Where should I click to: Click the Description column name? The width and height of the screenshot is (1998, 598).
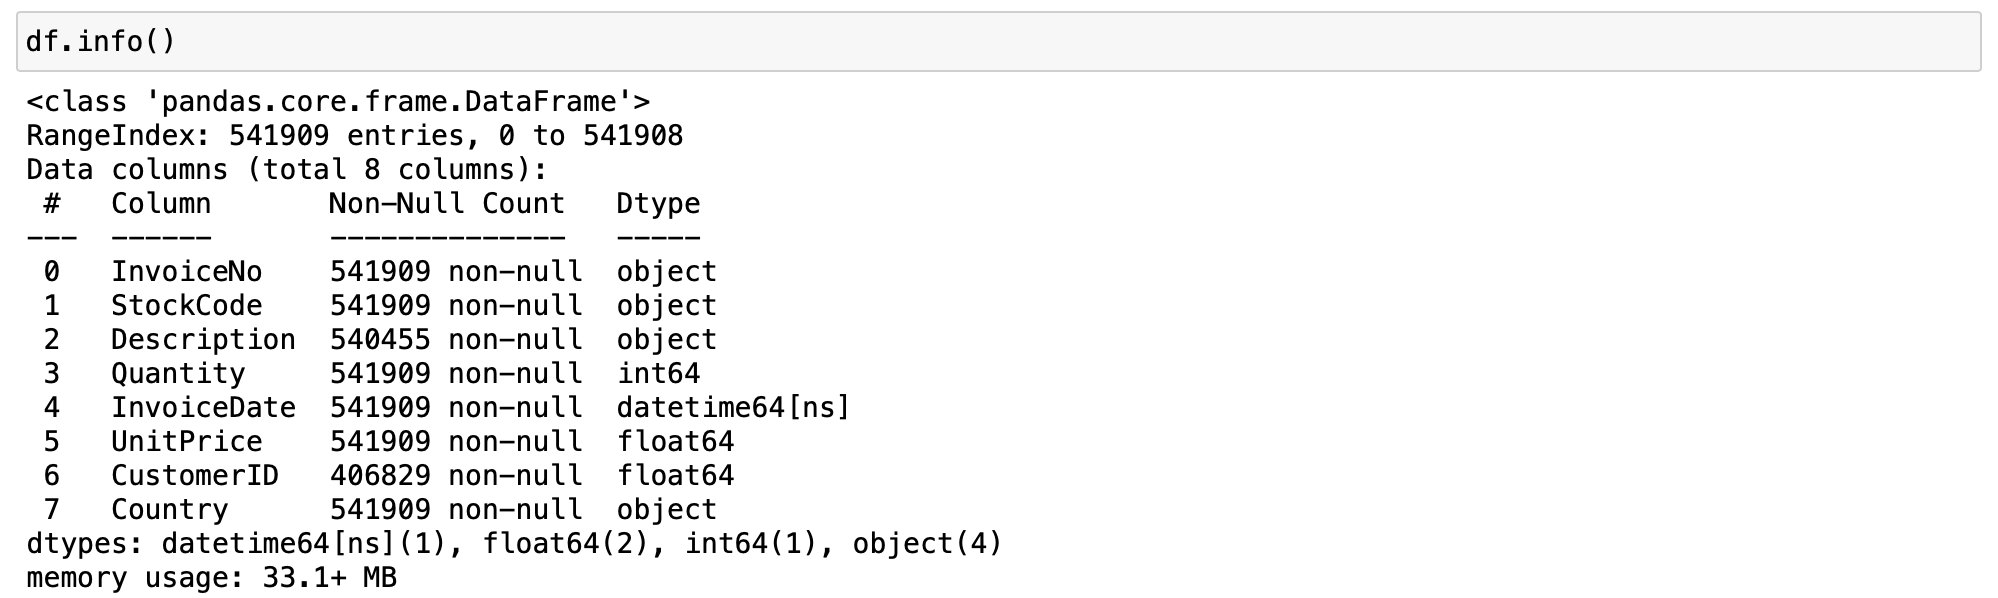[x=203, y=340]
